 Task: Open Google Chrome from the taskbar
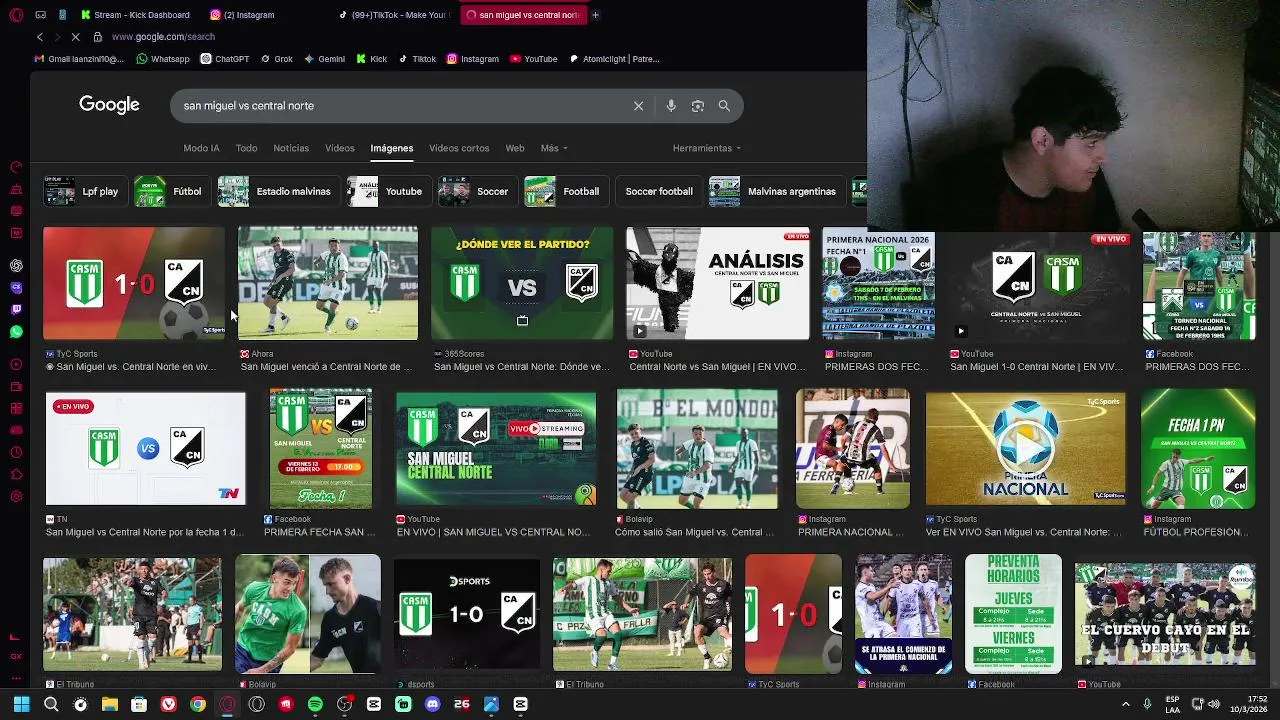pyautogui.click(x=198, y=704)
